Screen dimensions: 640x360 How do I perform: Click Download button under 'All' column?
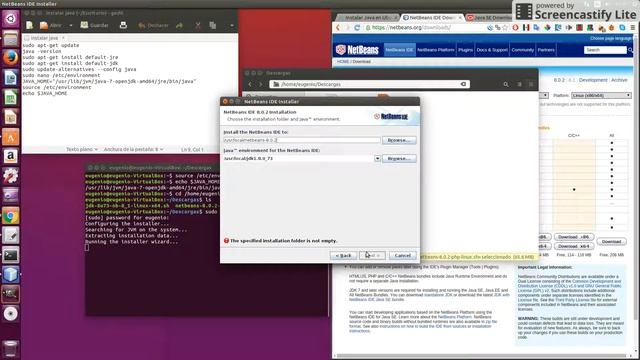point(611,242)
